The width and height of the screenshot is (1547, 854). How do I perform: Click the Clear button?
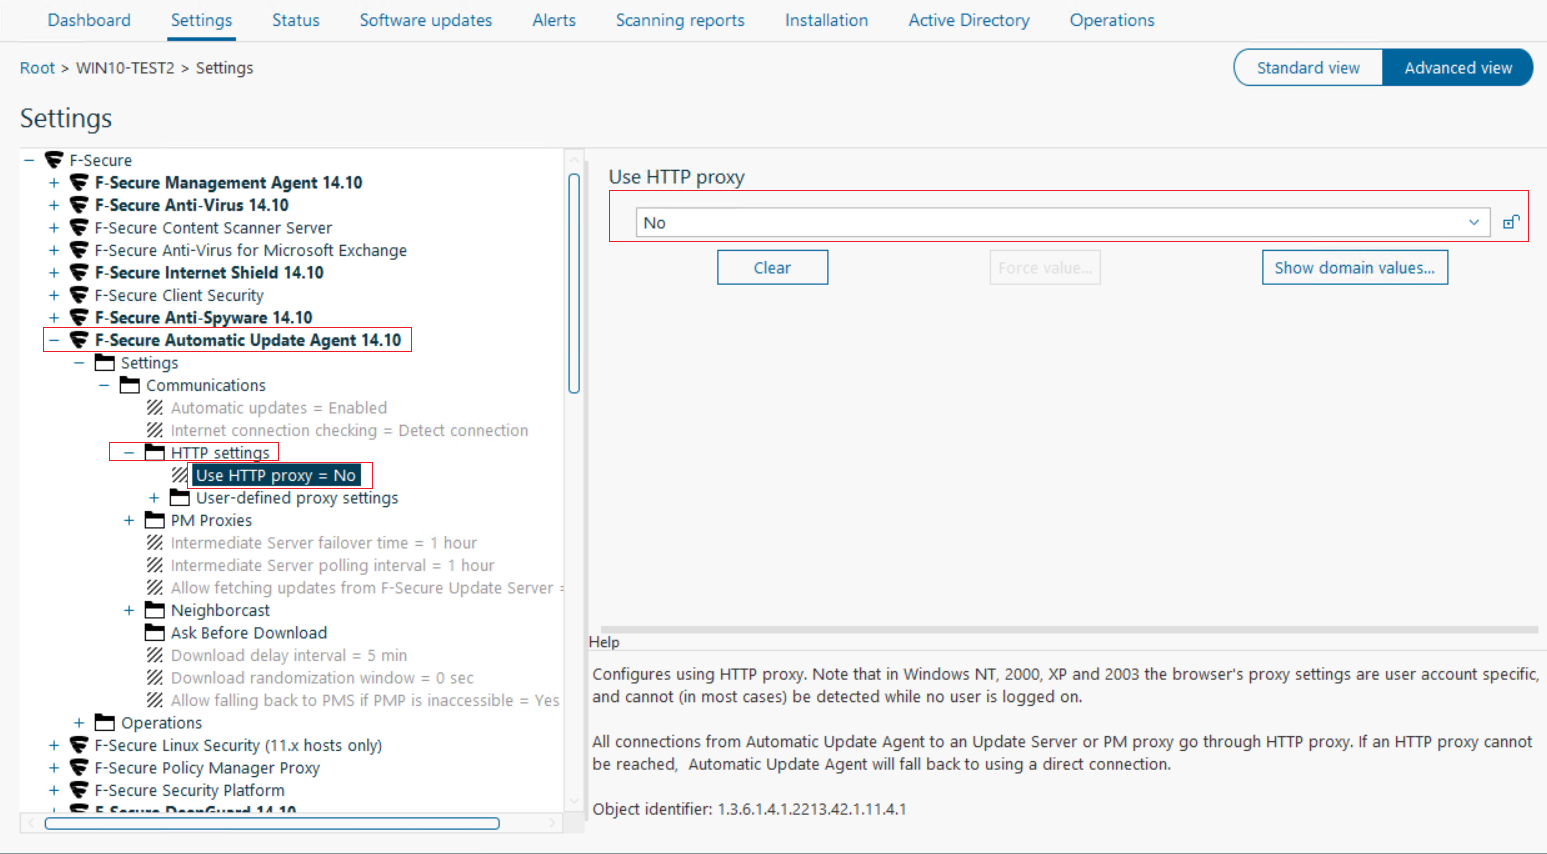coord(772,267)
